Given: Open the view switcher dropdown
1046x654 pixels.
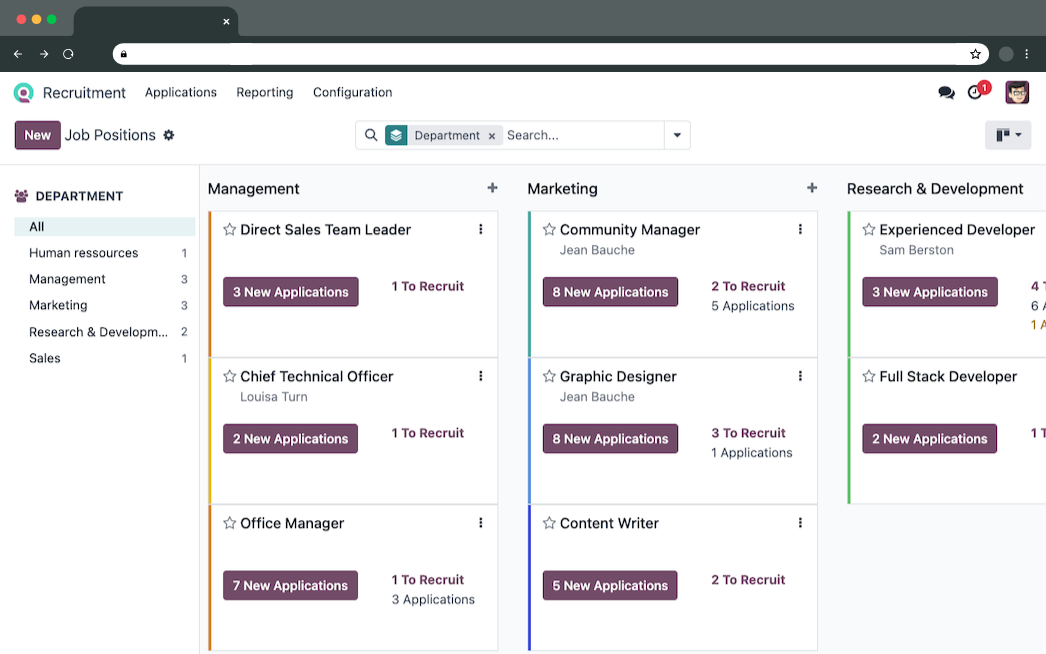Looking at the screenshot, I should pos(1008,135).
